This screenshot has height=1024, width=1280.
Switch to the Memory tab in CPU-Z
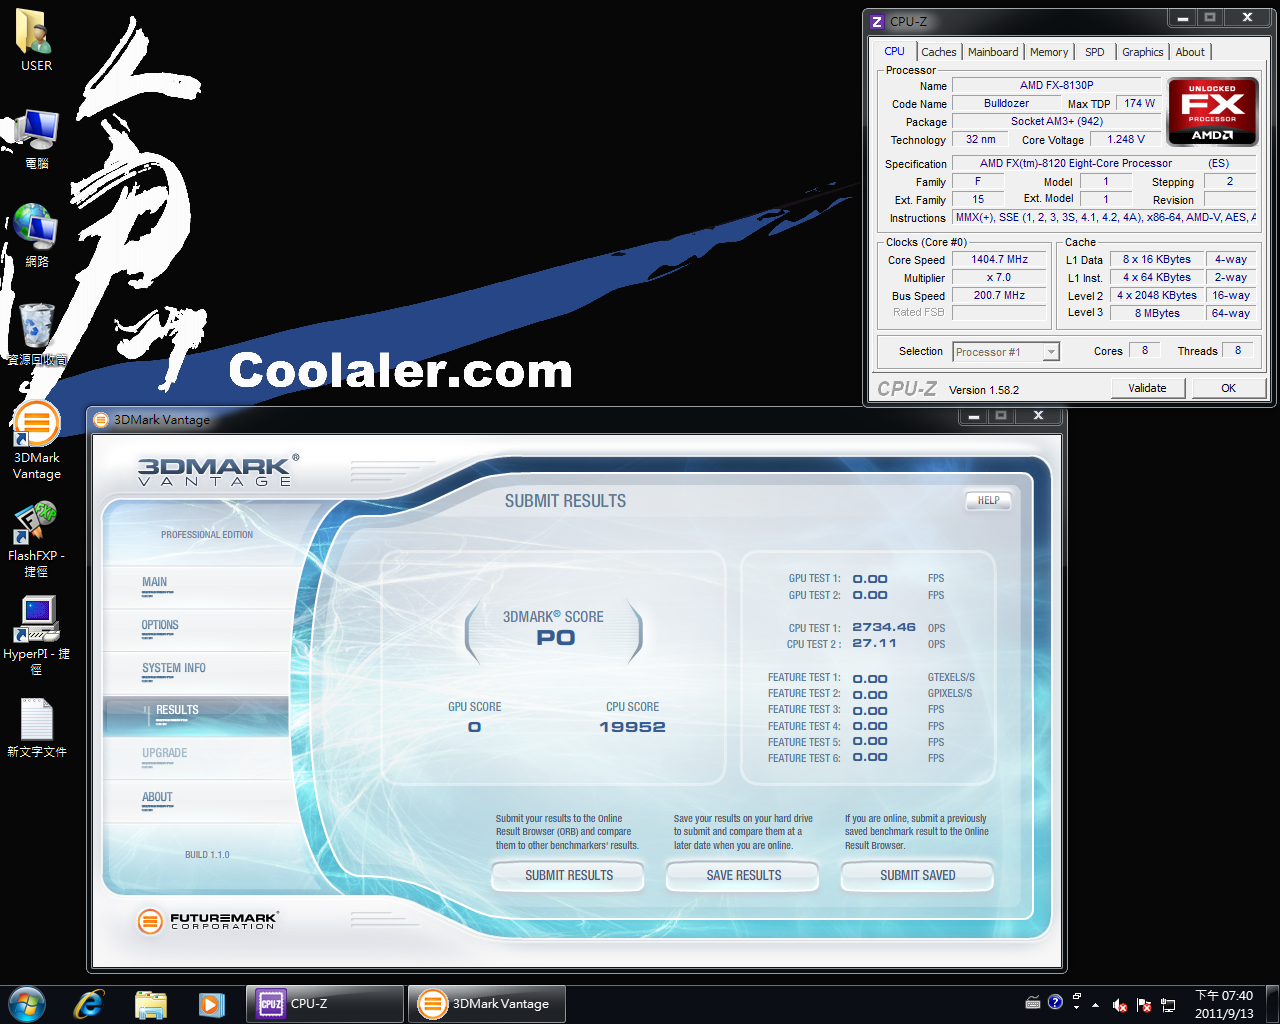click(1049, 52)
